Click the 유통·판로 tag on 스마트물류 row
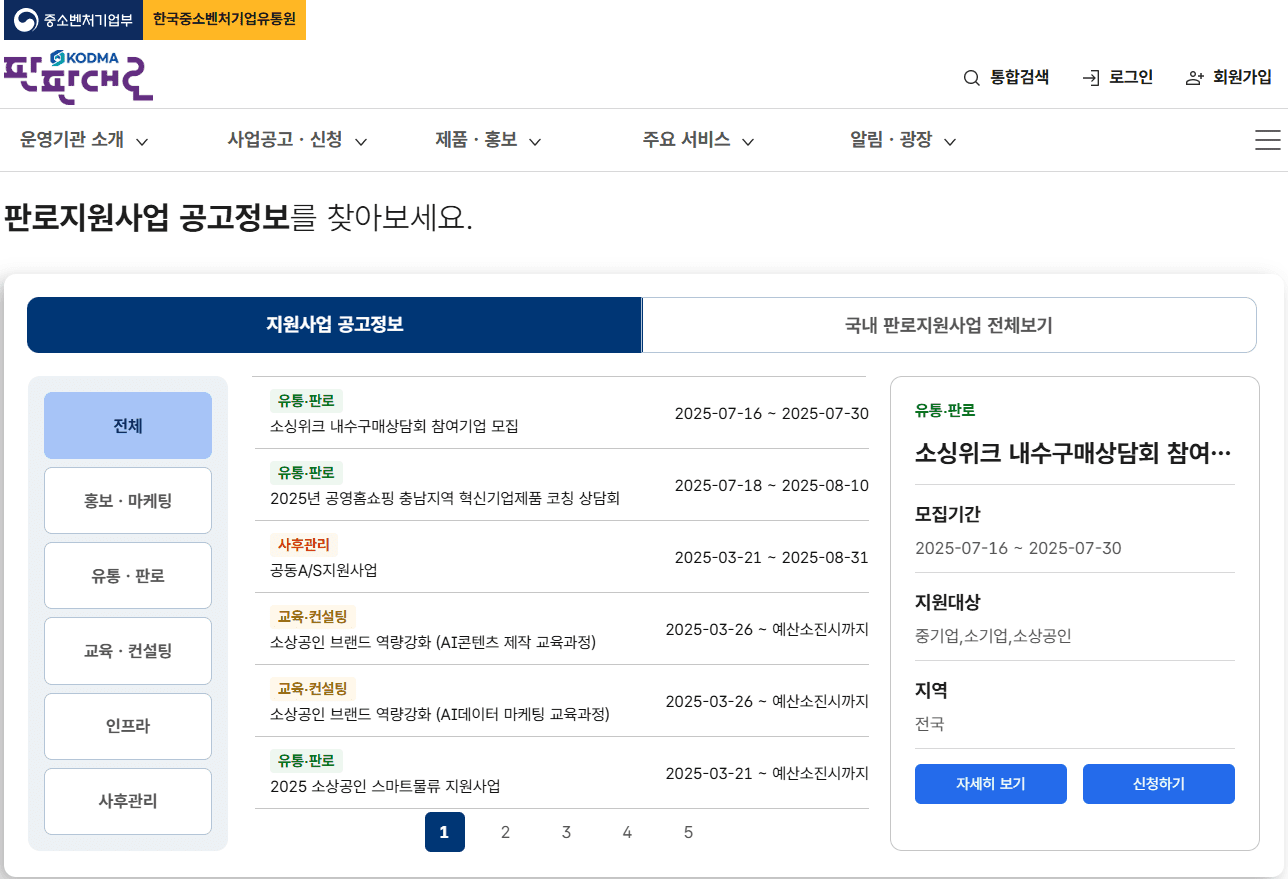Screen dimensions: 1288x879 [x=306, y=761]
